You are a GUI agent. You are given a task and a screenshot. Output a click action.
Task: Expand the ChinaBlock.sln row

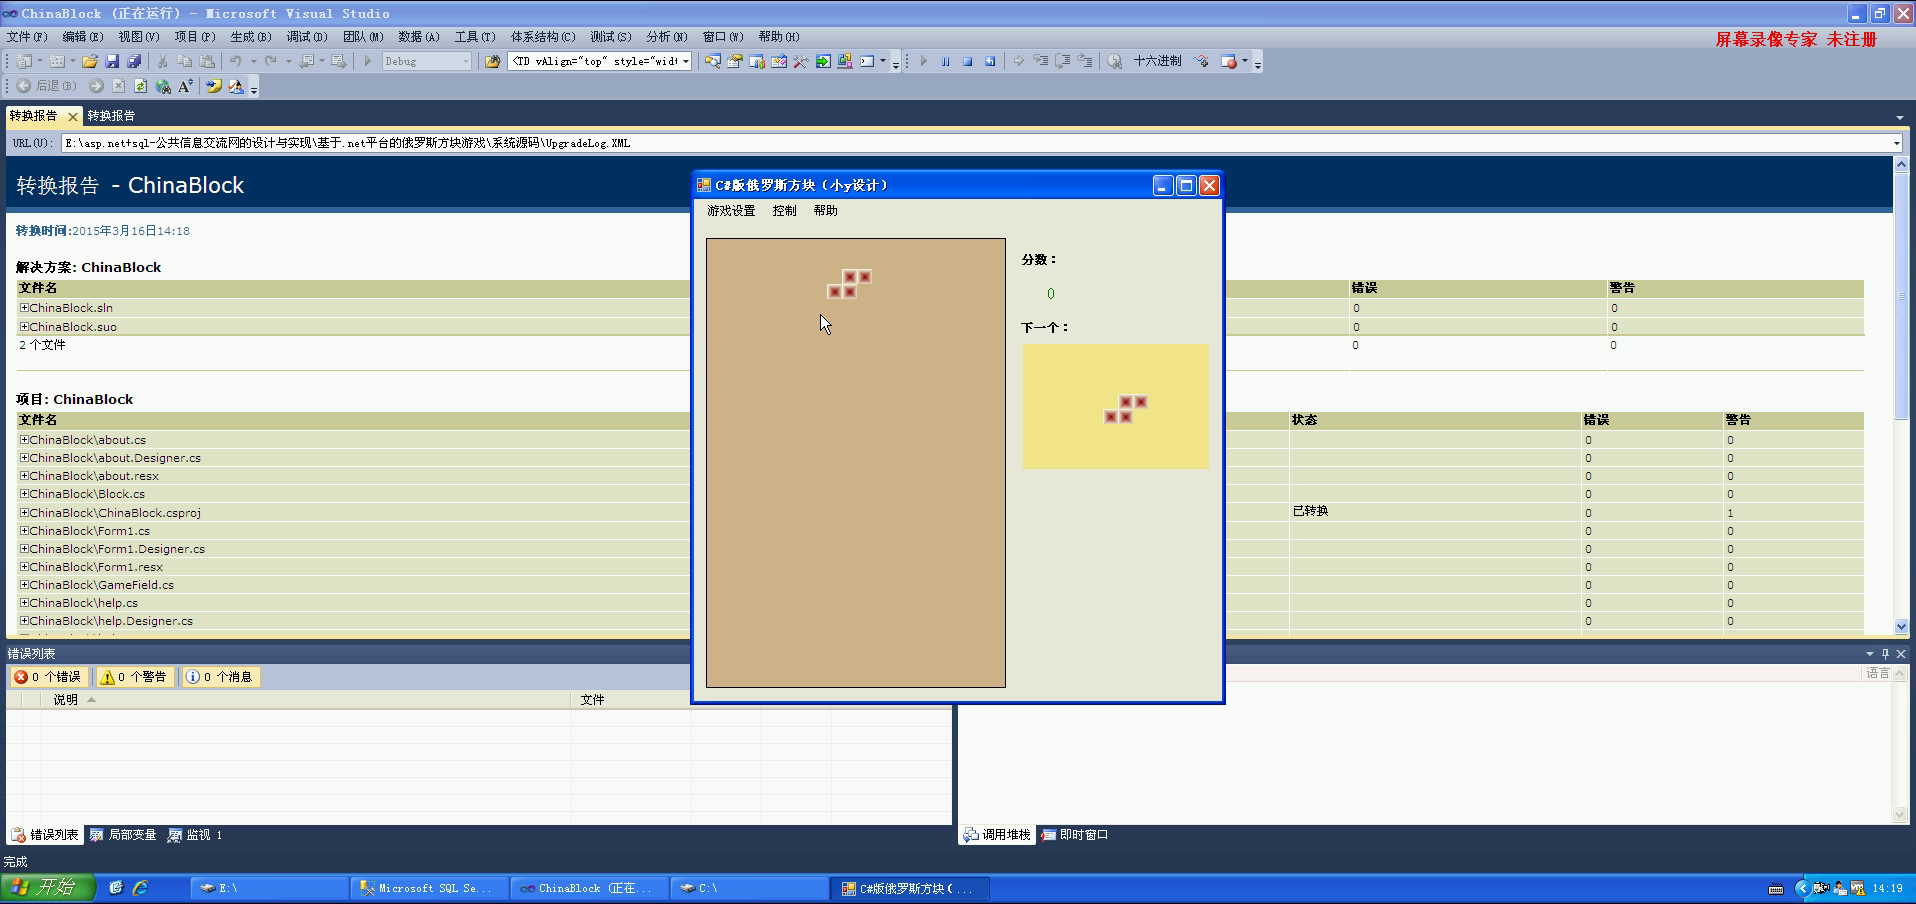tap(24, 308)
